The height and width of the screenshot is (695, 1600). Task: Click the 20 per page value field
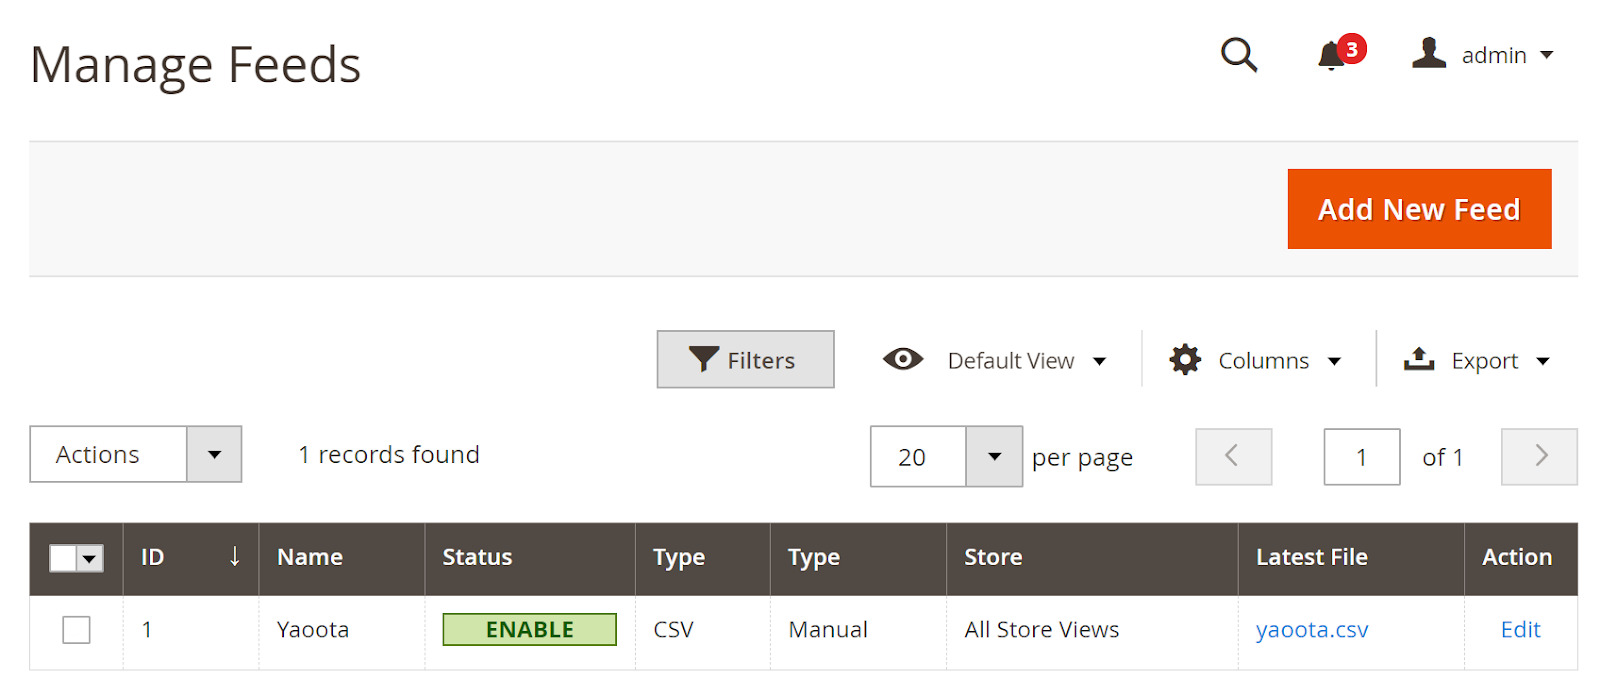pos(918,457)
